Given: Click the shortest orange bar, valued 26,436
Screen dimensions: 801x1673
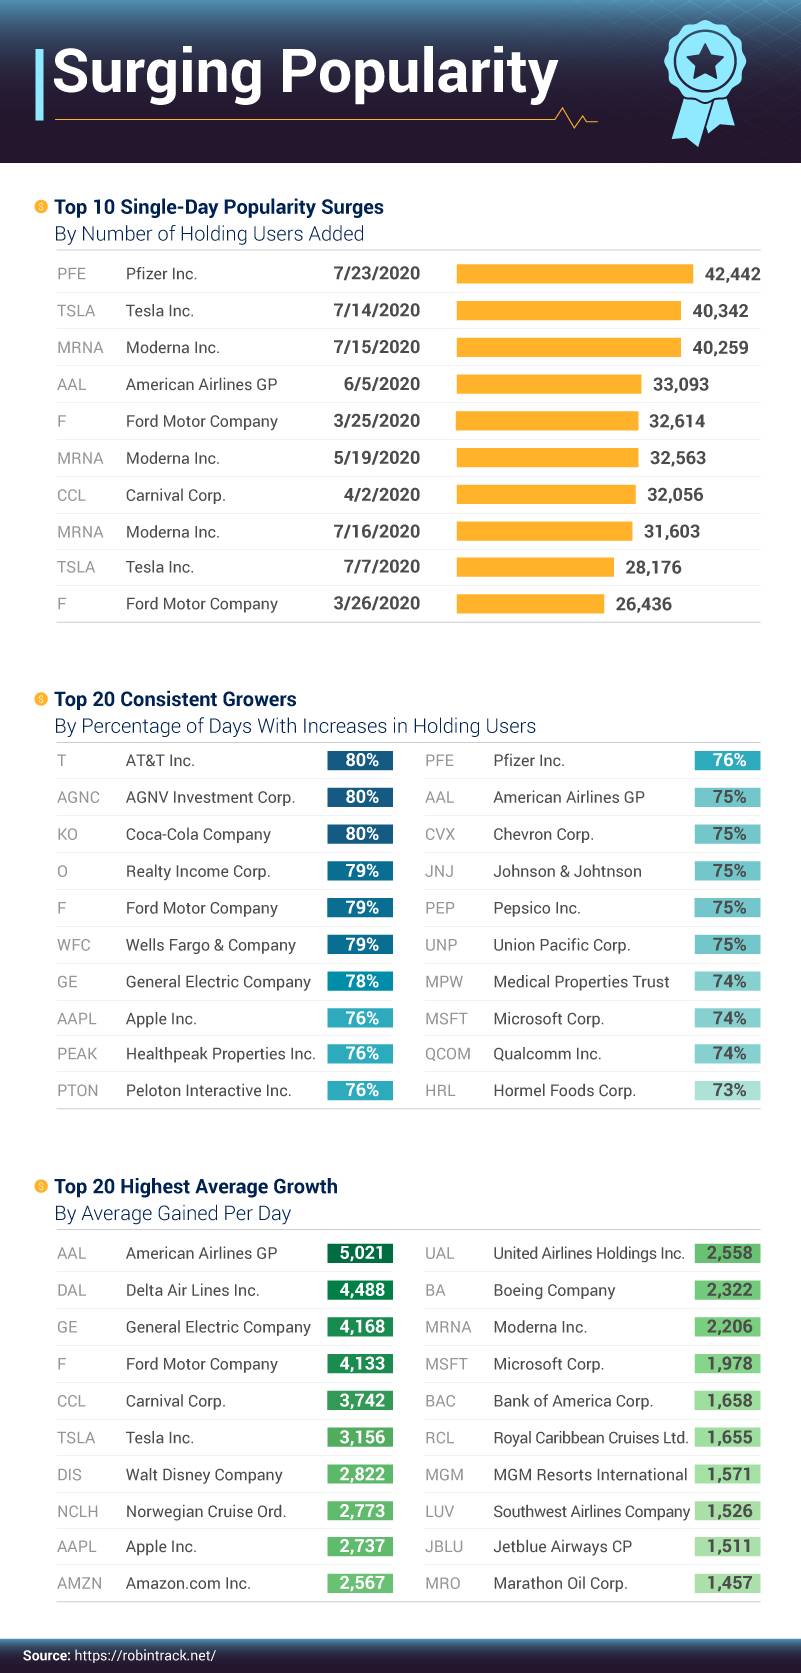Looking at the screenshot, I should pyautogui.click(x=530, y=604).
